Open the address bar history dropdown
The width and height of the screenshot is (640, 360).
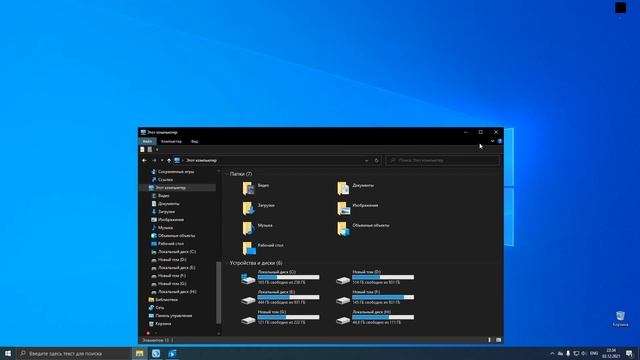click(367, 160)
